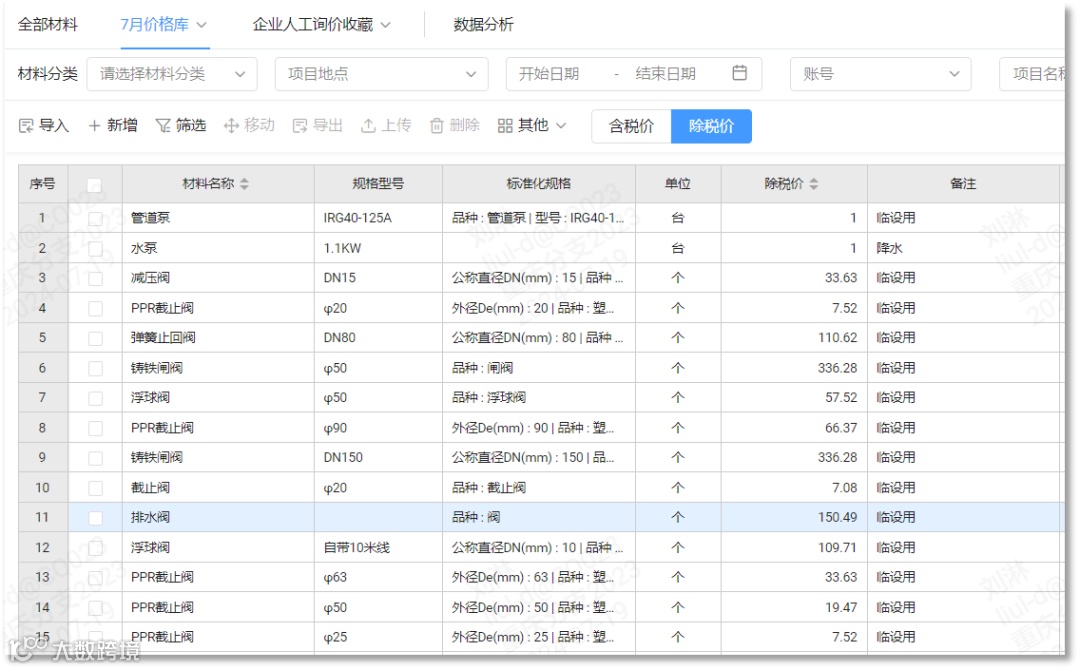The image size is (1080, 670).
Task: Open the 项目地点 dropdown
Action: 382,74
